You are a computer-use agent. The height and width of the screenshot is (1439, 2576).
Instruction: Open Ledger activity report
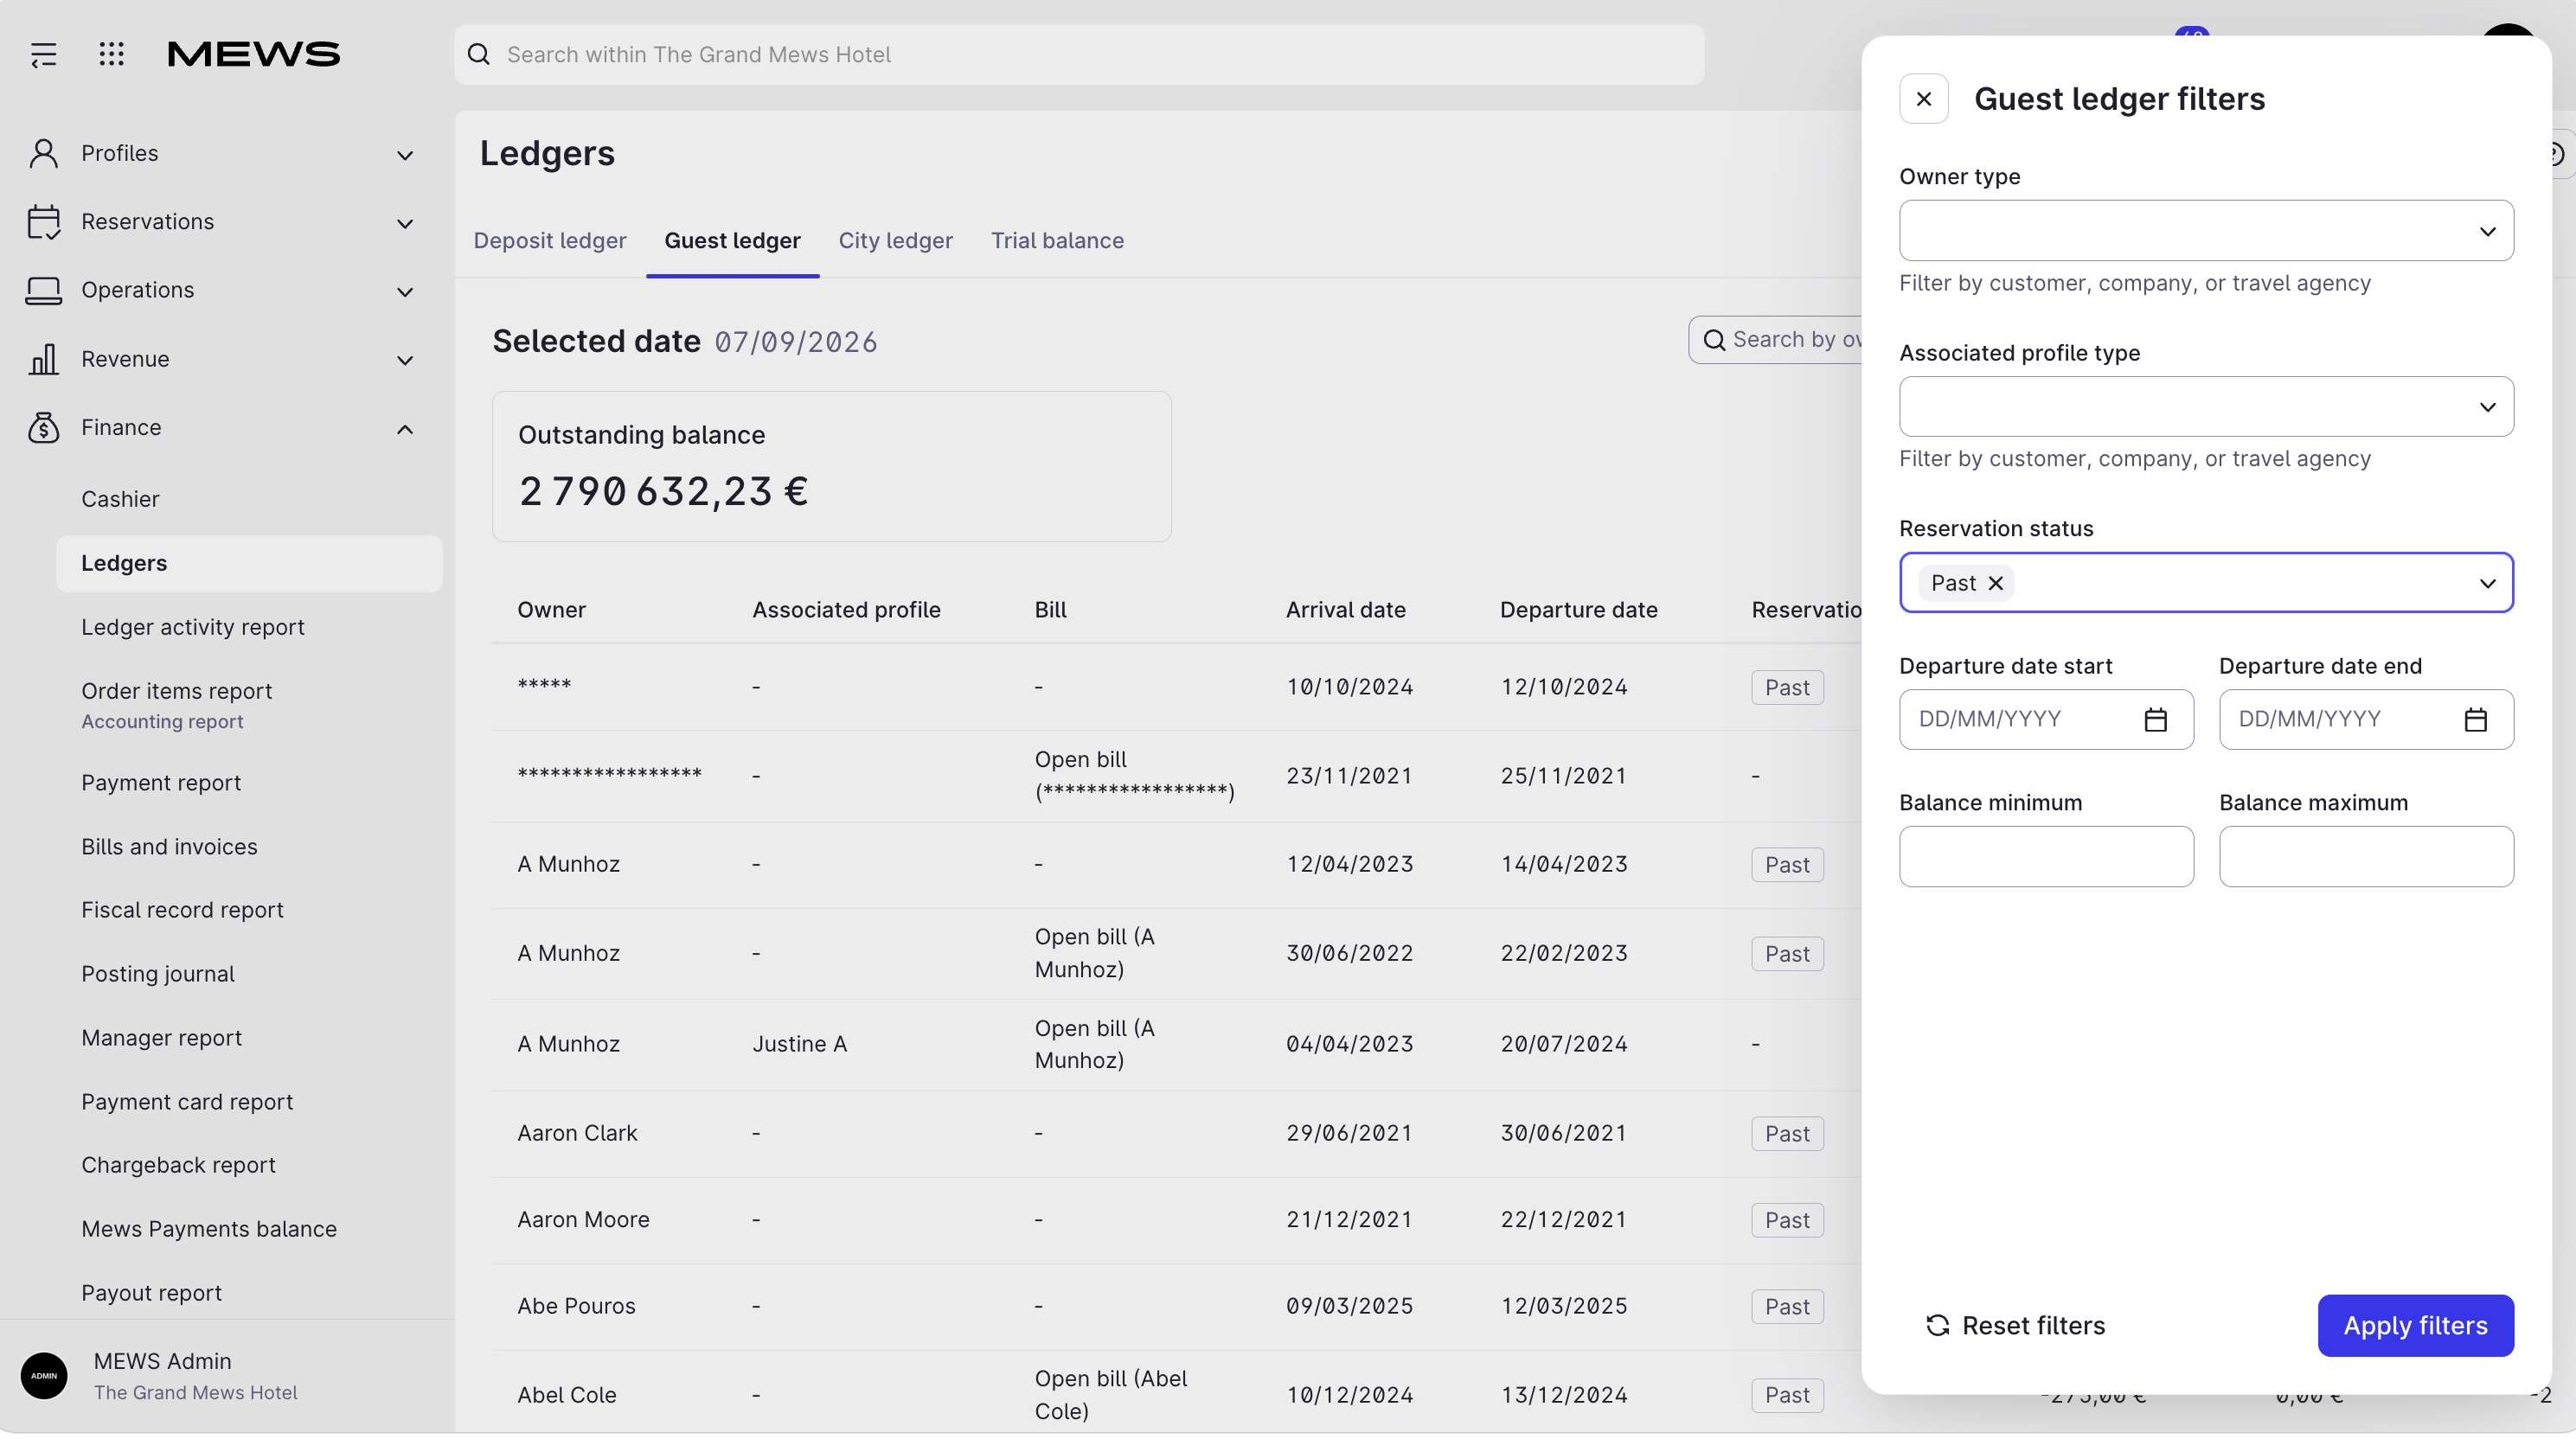(193, 627)
